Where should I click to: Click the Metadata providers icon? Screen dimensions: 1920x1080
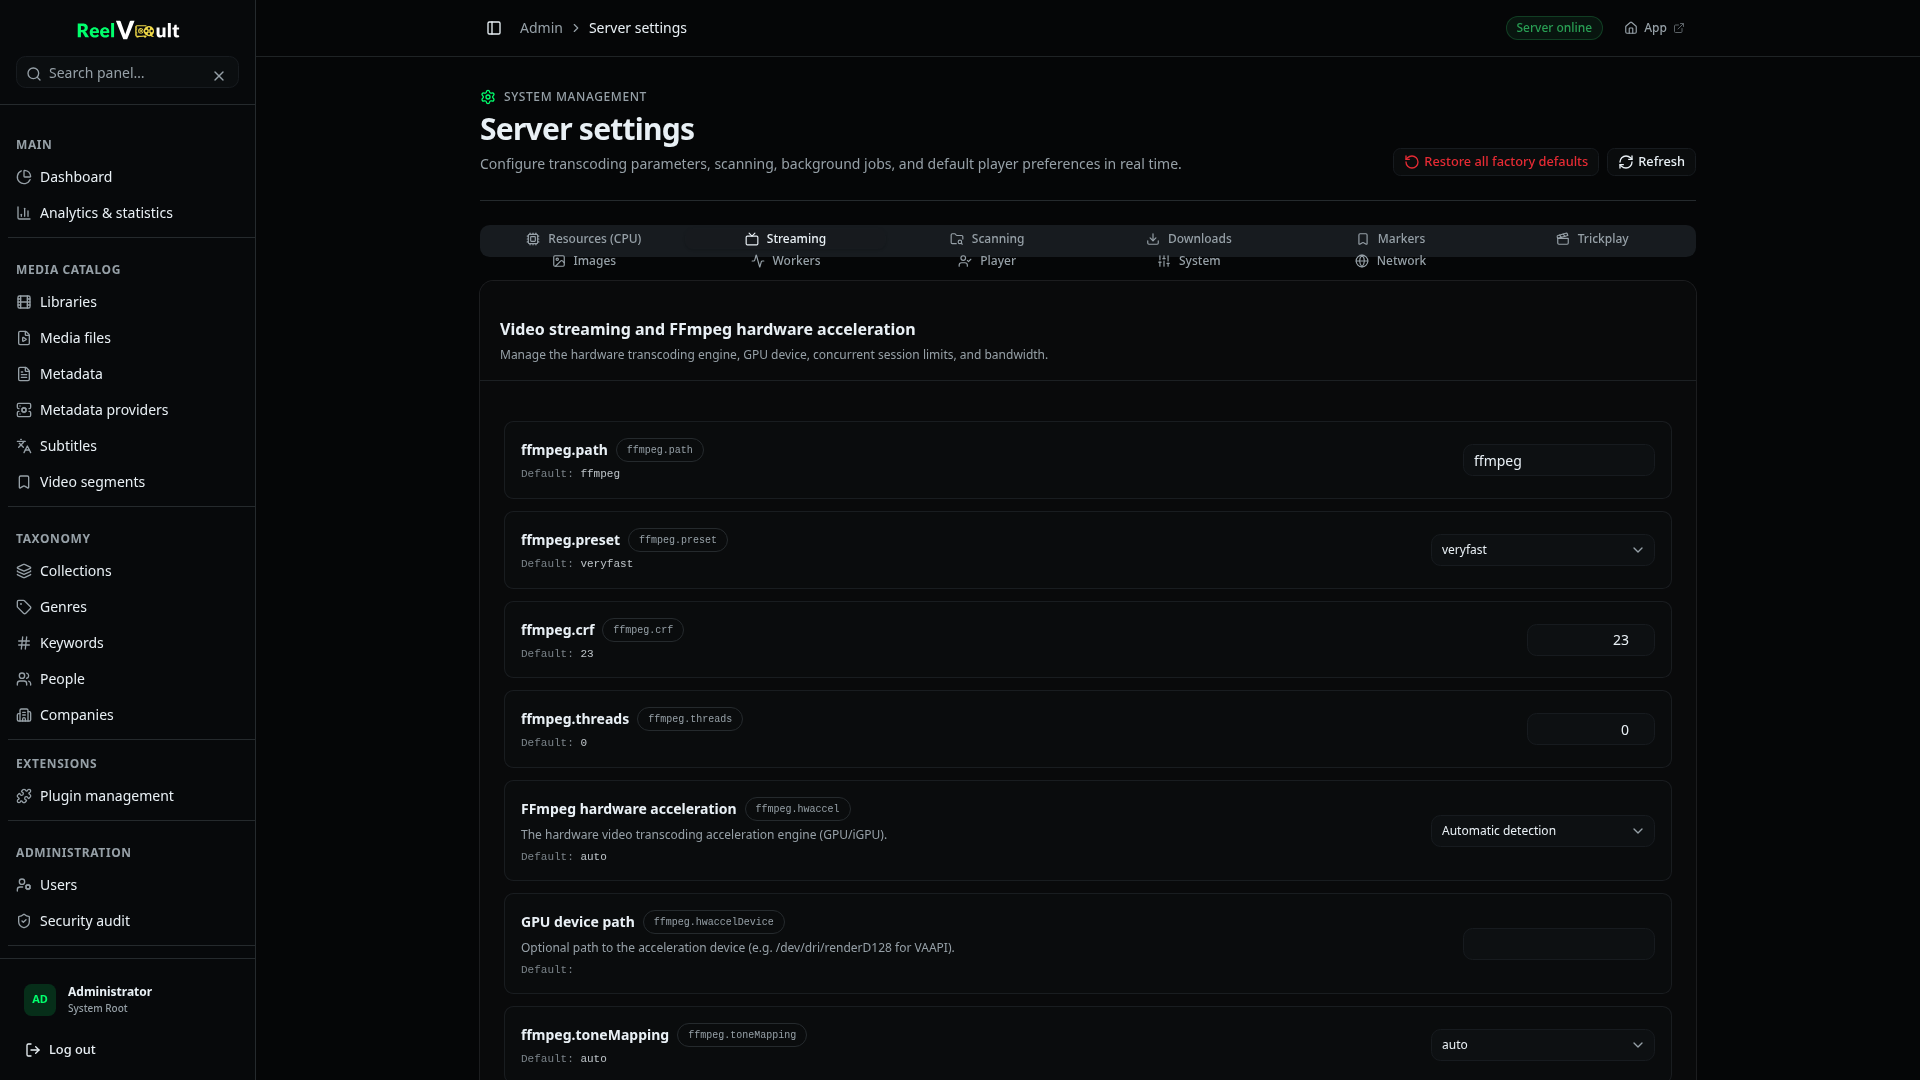pyautogui.click(x=24, y=410)
